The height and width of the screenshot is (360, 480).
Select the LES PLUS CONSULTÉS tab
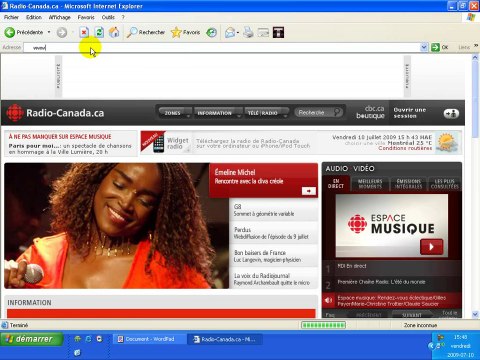coord(445,184)
